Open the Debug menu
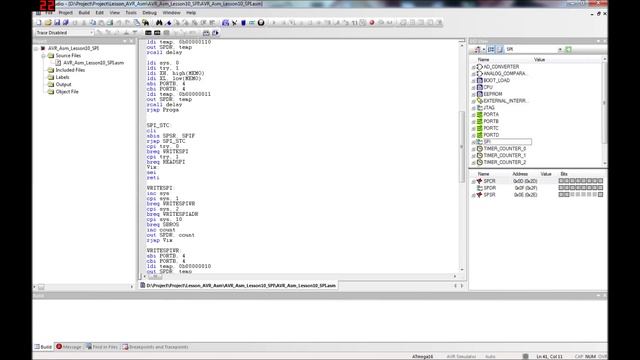 click(x=149, y=13)
